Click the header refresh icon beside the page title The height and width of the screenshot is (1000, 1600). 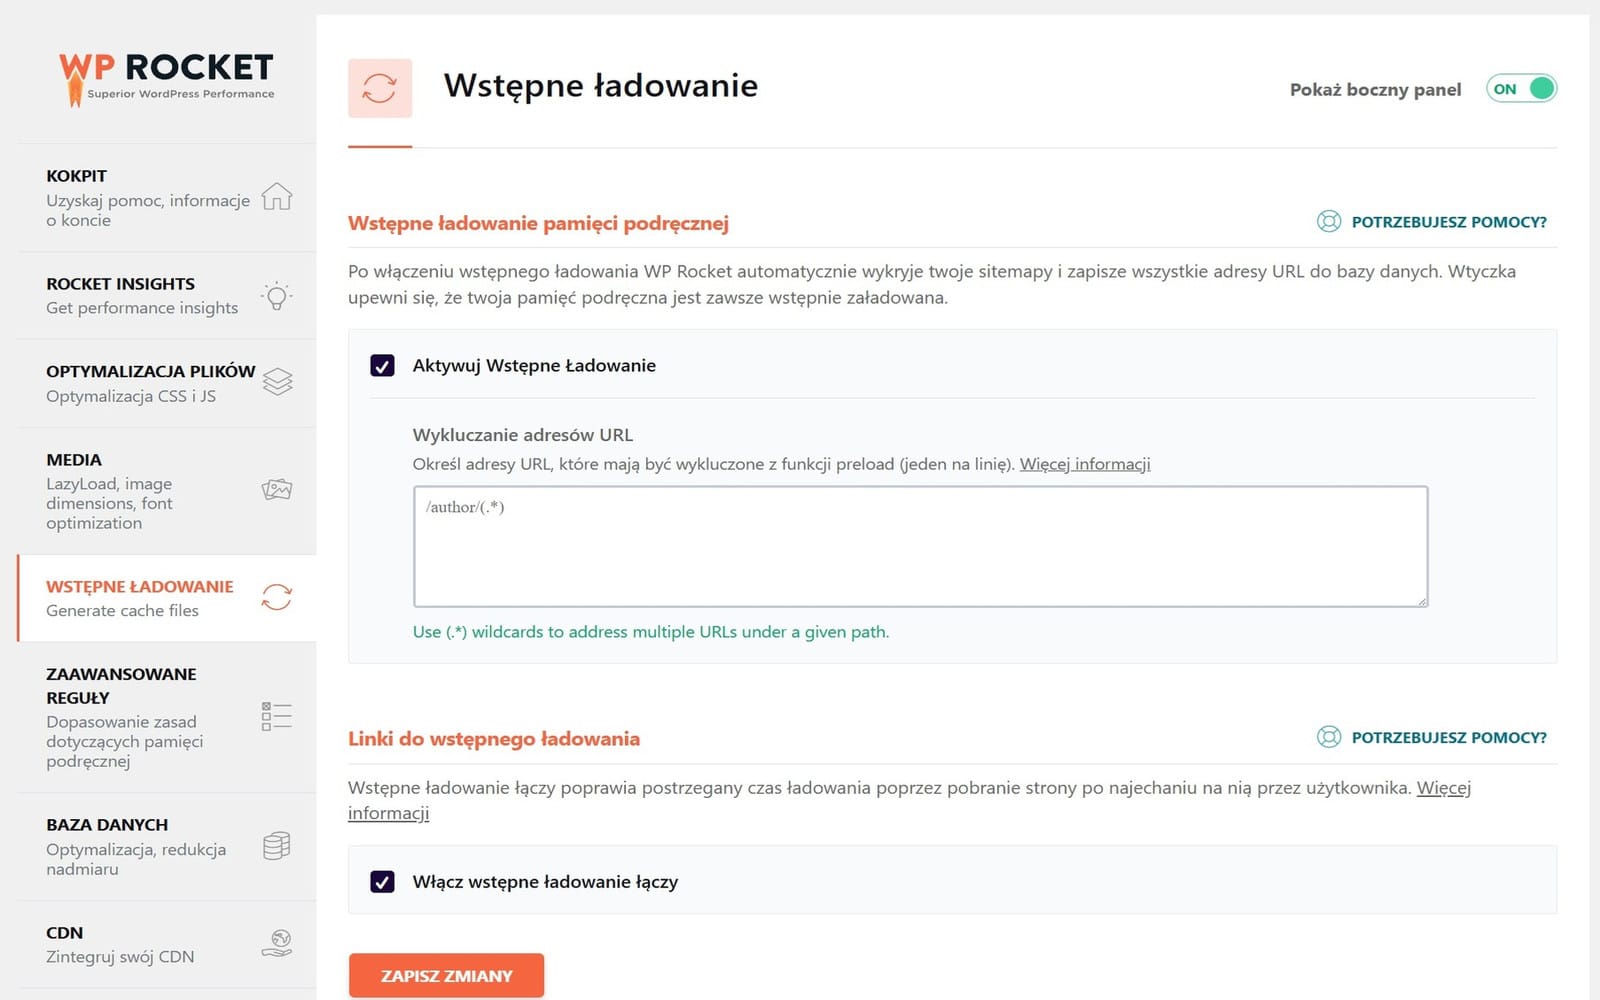tap(380, 88)
